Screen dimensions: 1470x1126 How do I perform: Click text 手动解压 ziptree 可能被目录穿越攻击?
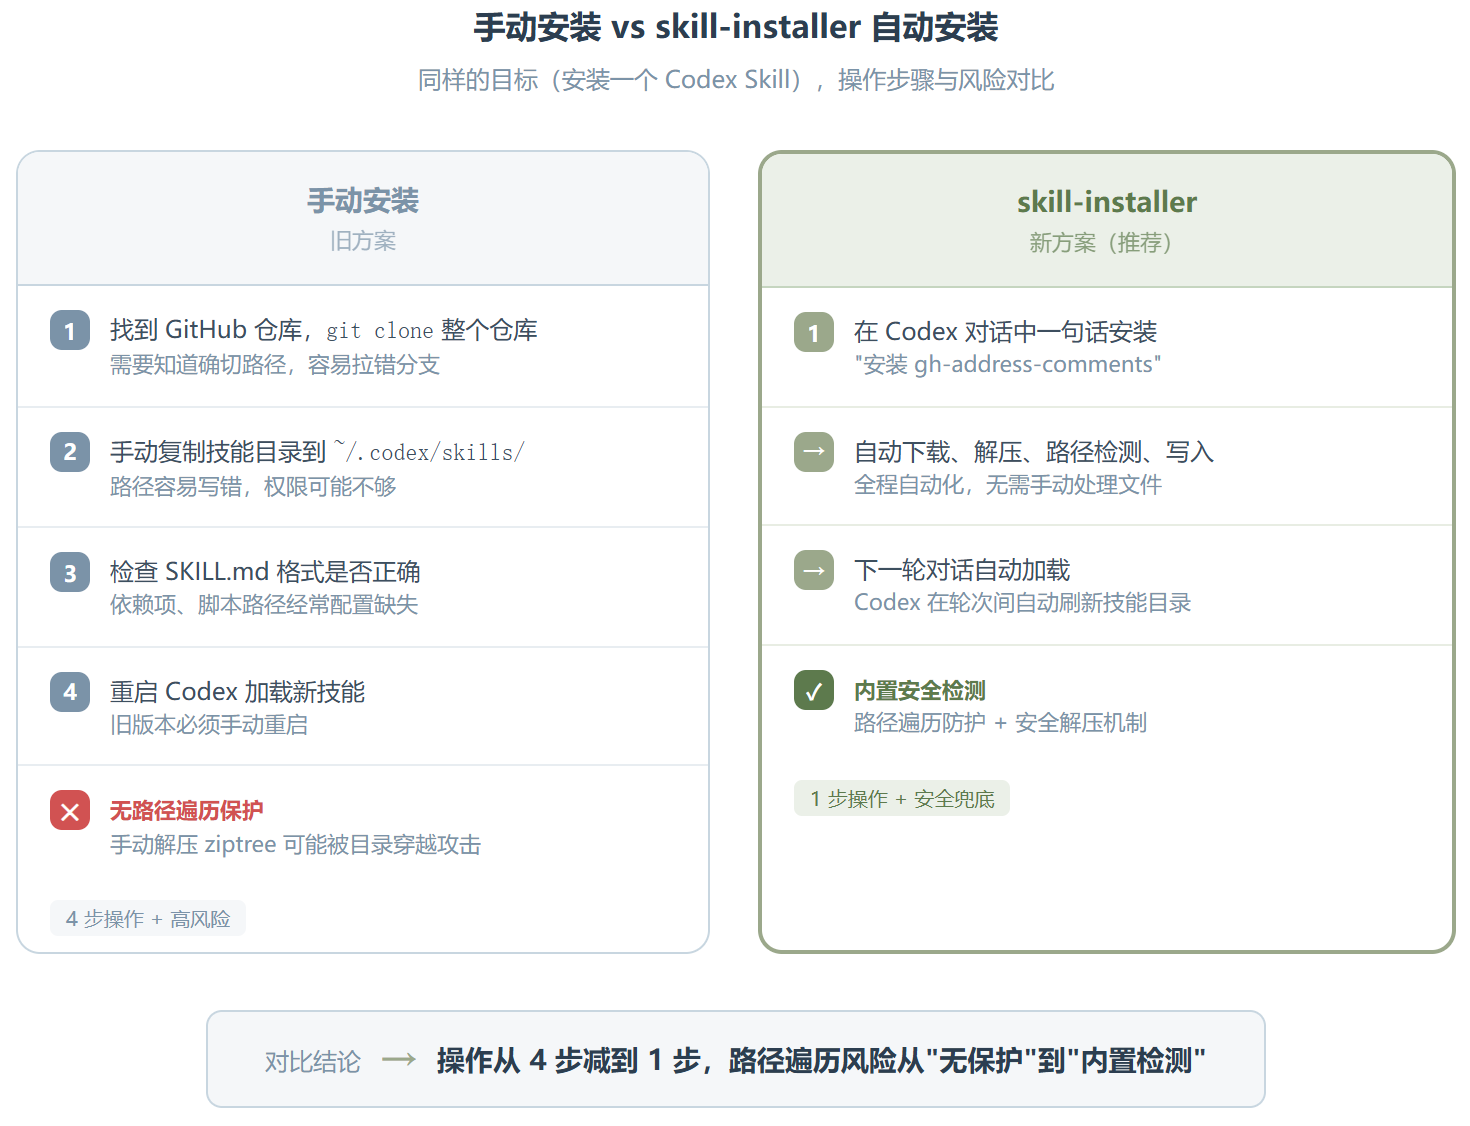pos(296,845)
